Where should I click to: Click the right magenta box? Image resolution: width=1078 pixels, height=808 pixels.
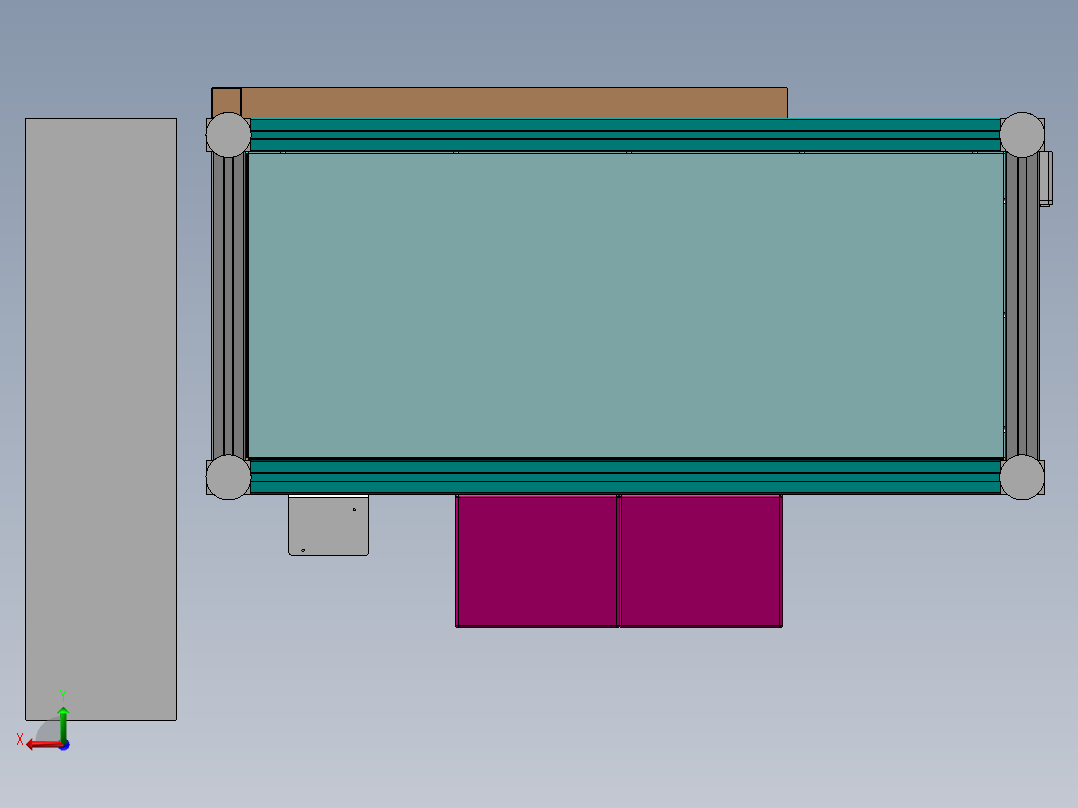coord(701,560)
